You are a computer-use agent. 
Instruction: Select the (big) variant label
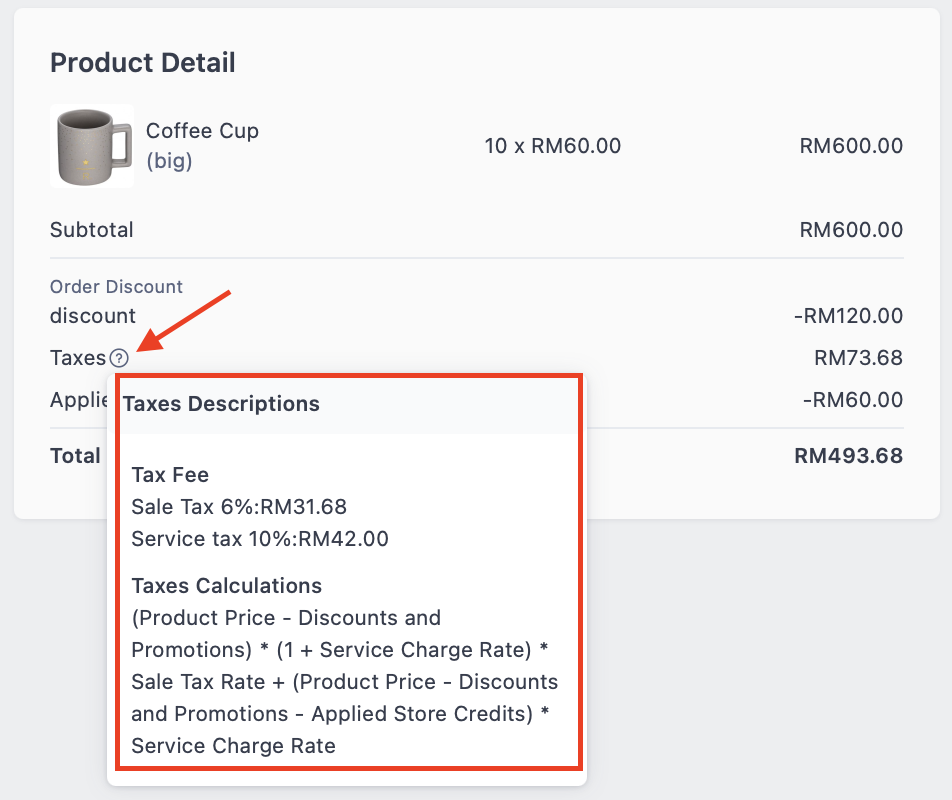[x=169, y=161]
